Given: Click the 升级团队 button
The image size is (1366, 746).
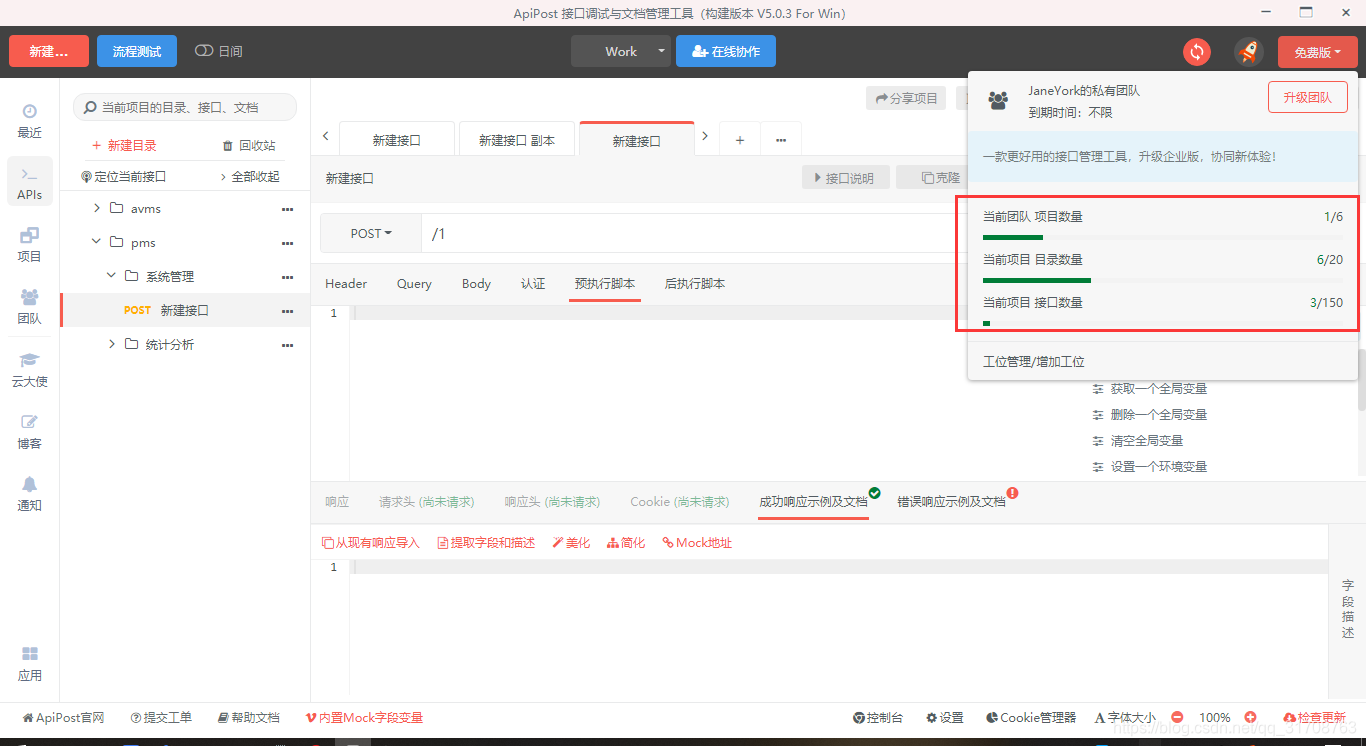Looking at the screenshot, I should coord(1308,97).
